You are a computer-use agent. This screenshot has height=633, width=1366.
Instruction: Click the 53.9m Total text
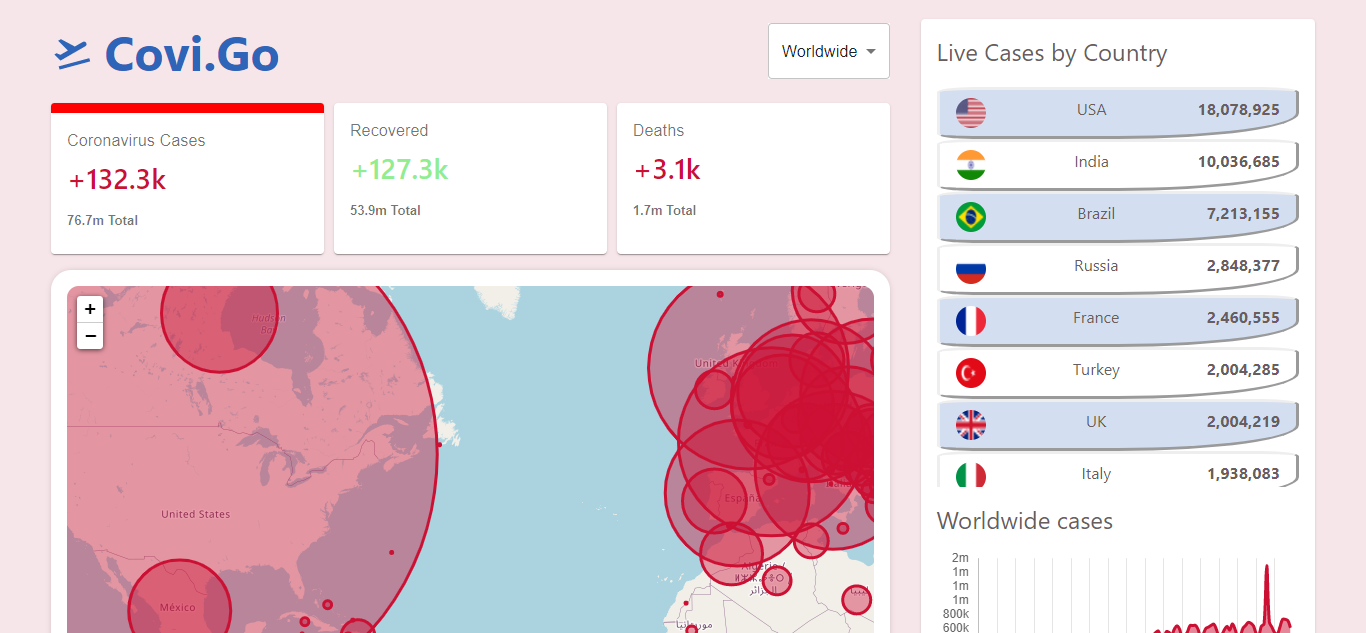385,210
